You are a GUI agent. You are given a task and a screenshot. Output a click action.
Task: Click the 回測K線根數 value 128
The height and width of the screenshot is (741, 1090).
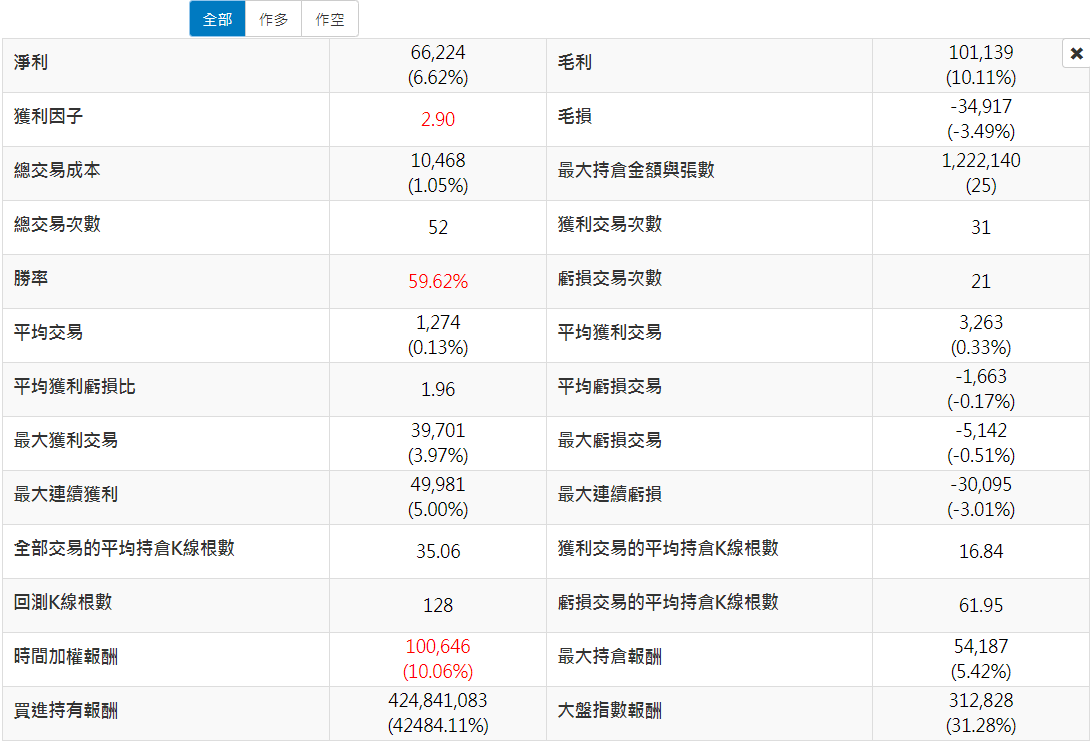pyautogui.click(x=438, y=606)
